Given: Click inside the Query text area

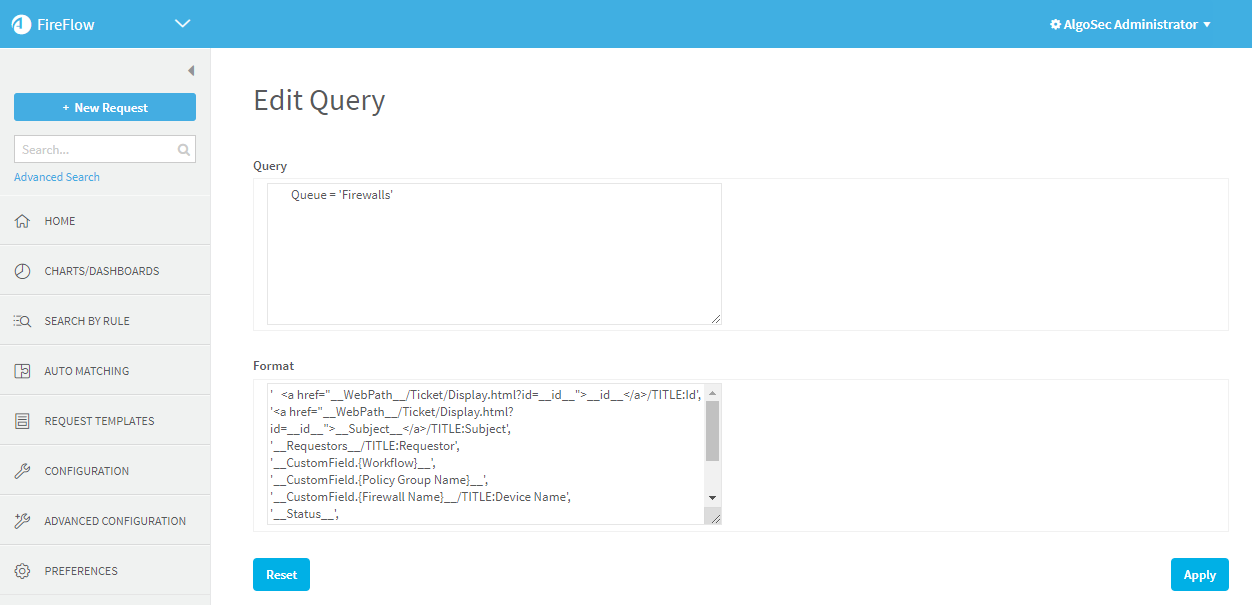Looking at the screenshot, I should (494, 260).
